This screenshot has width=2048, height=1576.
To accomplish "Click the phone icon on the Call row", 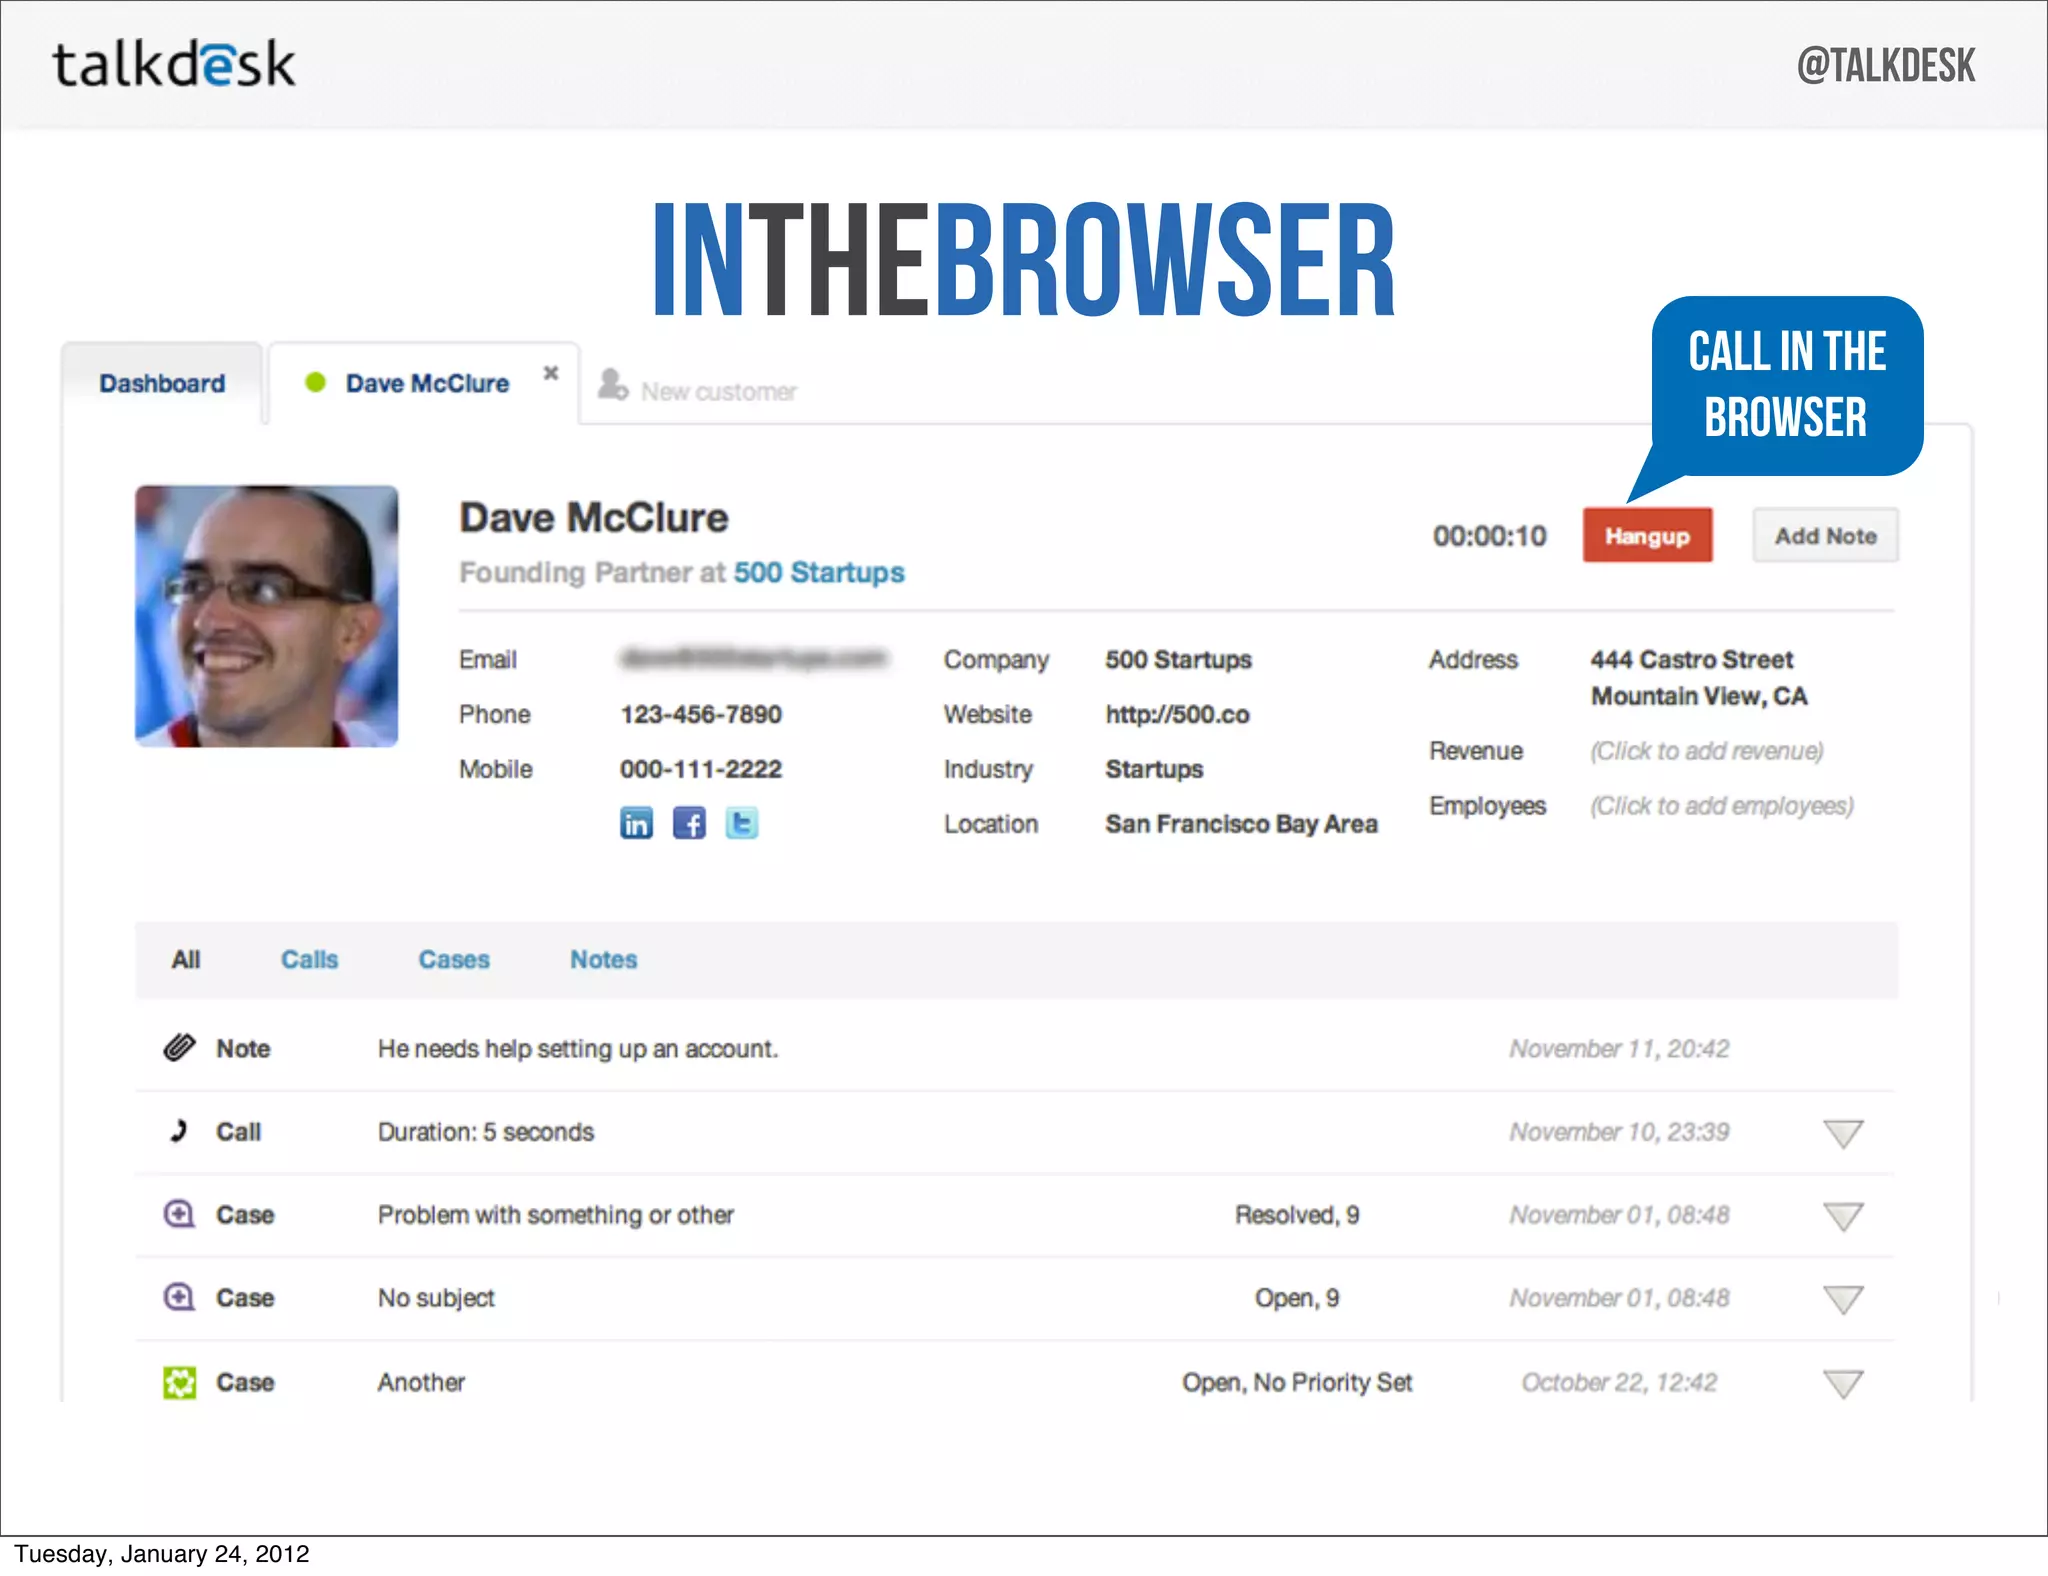I will [179, 1131].
